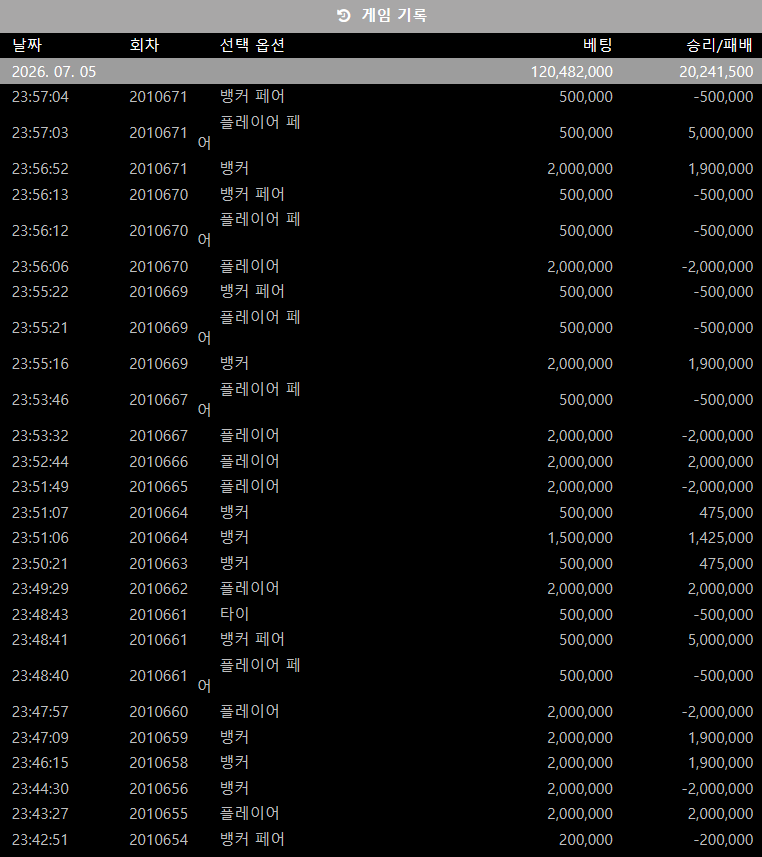
Task: Click round number 2010662
Action: pyautogui.click(x=159, y=589)
